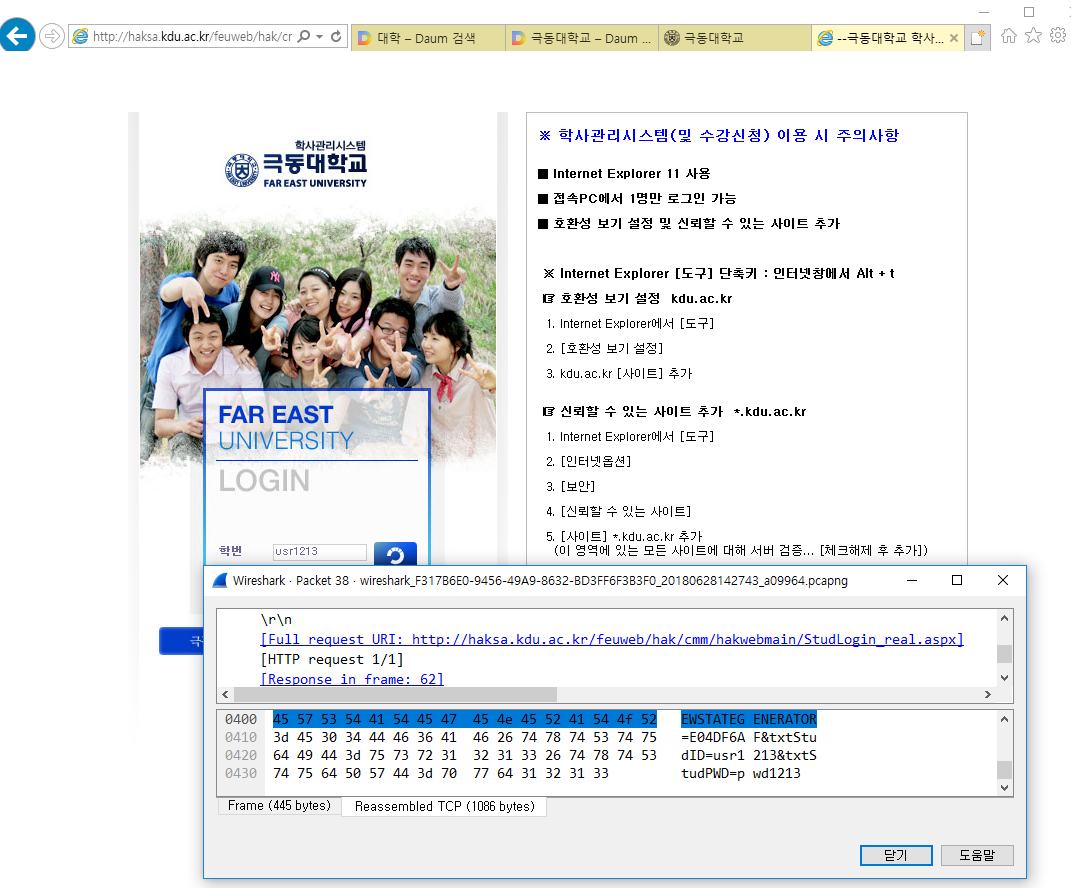
Task: Open the Reassembled TCP (1086 bytes) tab
Action: 444,807
